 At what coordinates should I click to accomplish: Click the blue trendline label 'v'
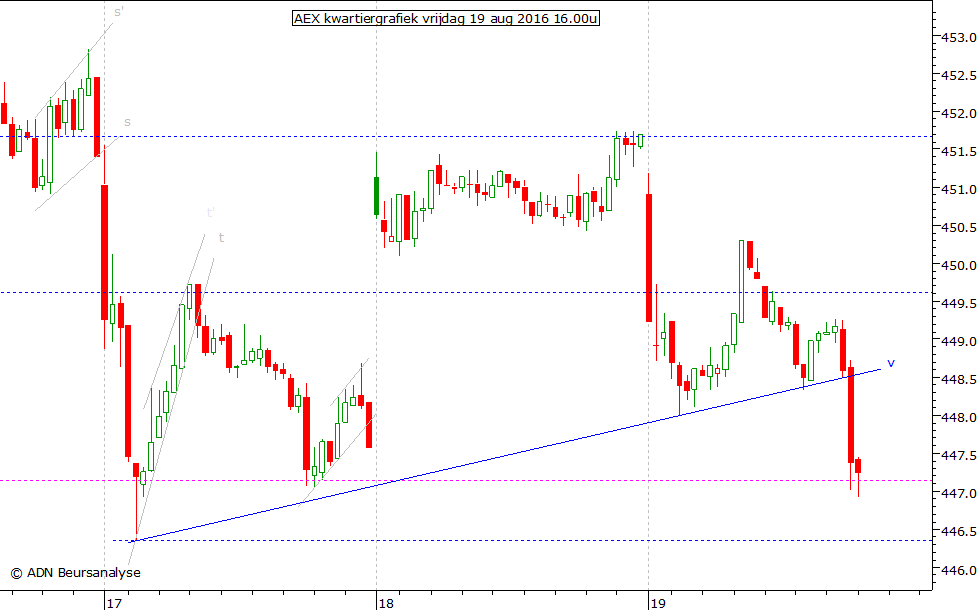(891, 362)
